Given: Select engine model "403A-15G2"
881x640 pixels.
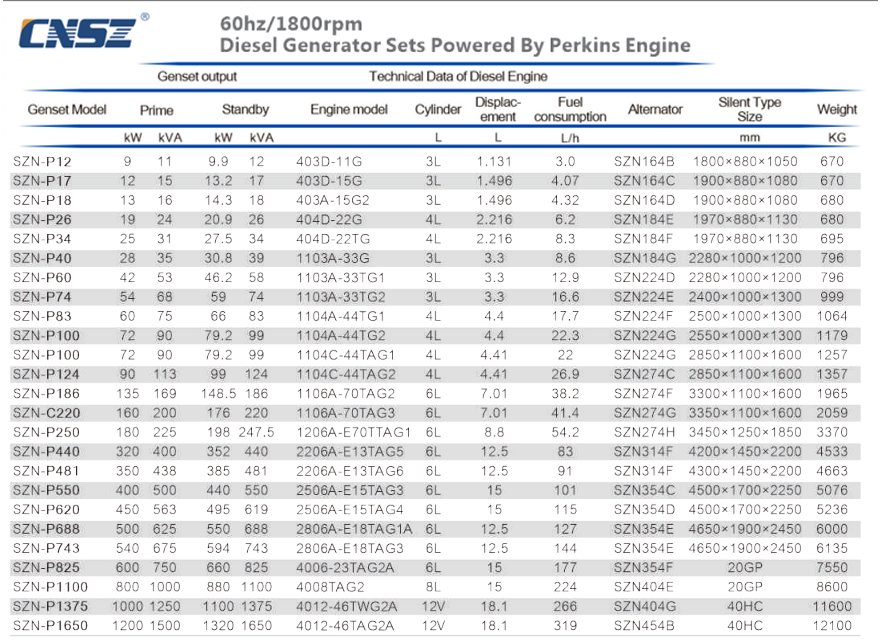Looking at the screenshot, I should coord(333,201).
